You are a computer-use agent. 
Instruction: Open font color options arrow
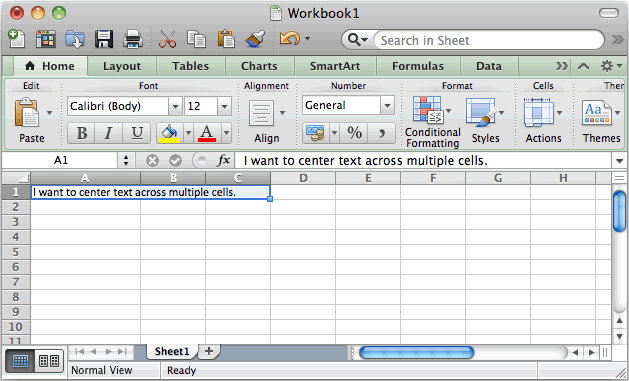(x=226, y=133)
